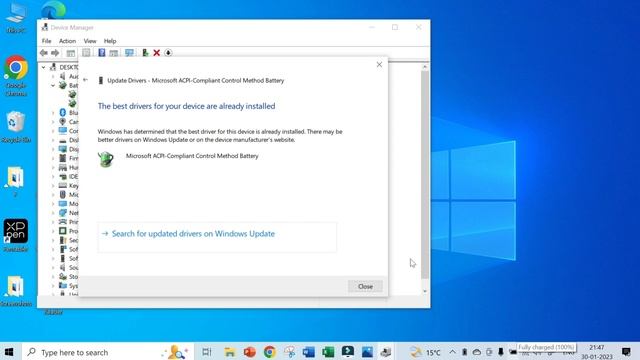Screen dimensions: 640x360
Task: Click the Back arrow in Device Manager toolbar
Action: tap(44, 53)
